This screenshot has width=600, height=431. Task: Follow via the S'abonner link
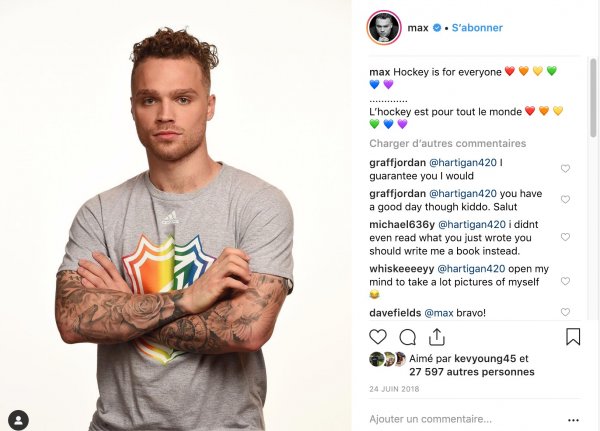tap(477, 28)
